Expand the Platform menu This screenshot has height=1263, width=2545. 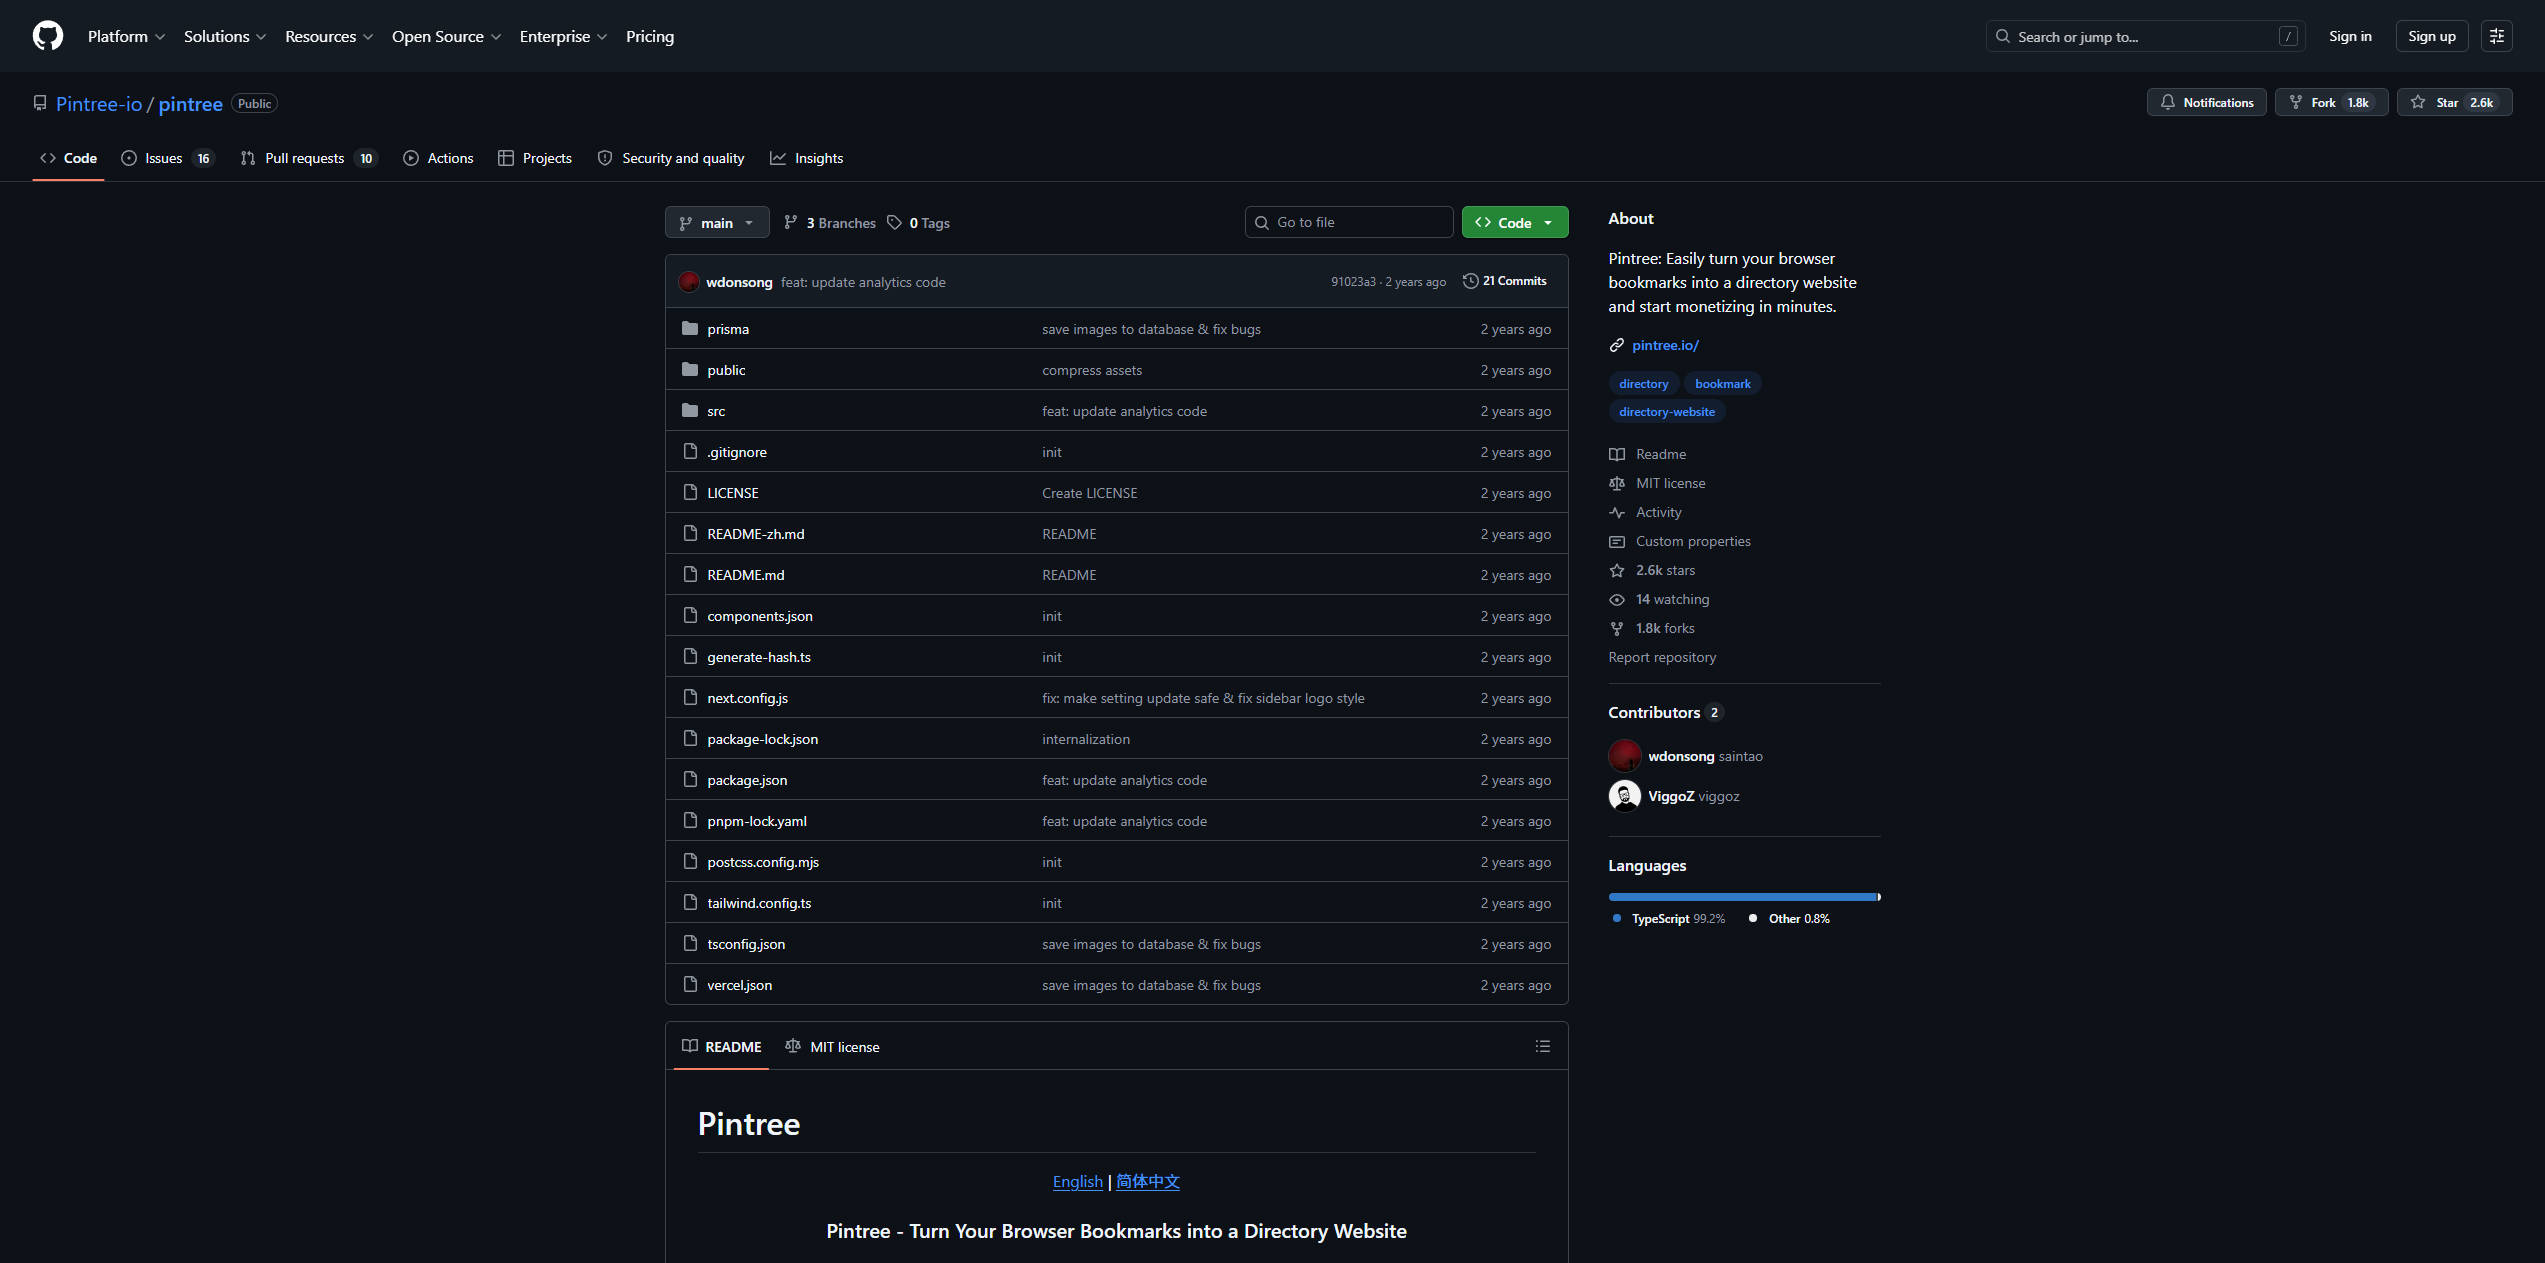(126, 36)
